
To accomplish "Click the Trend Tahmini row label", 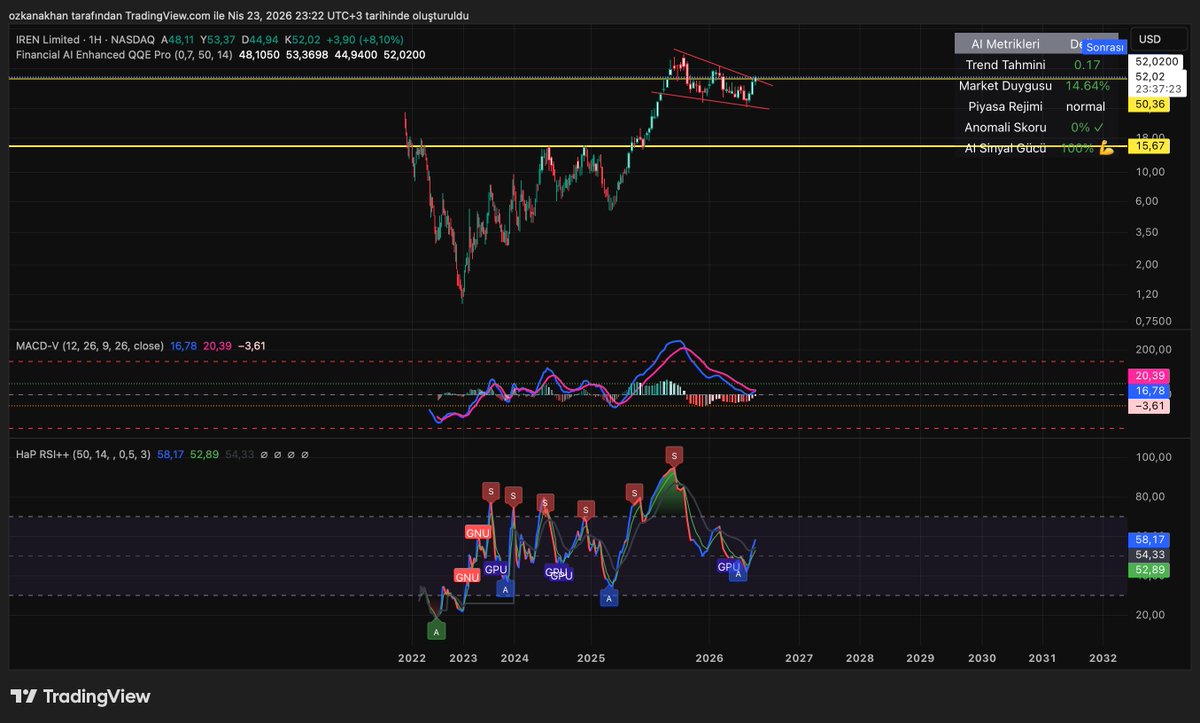I will point(1006,65).
